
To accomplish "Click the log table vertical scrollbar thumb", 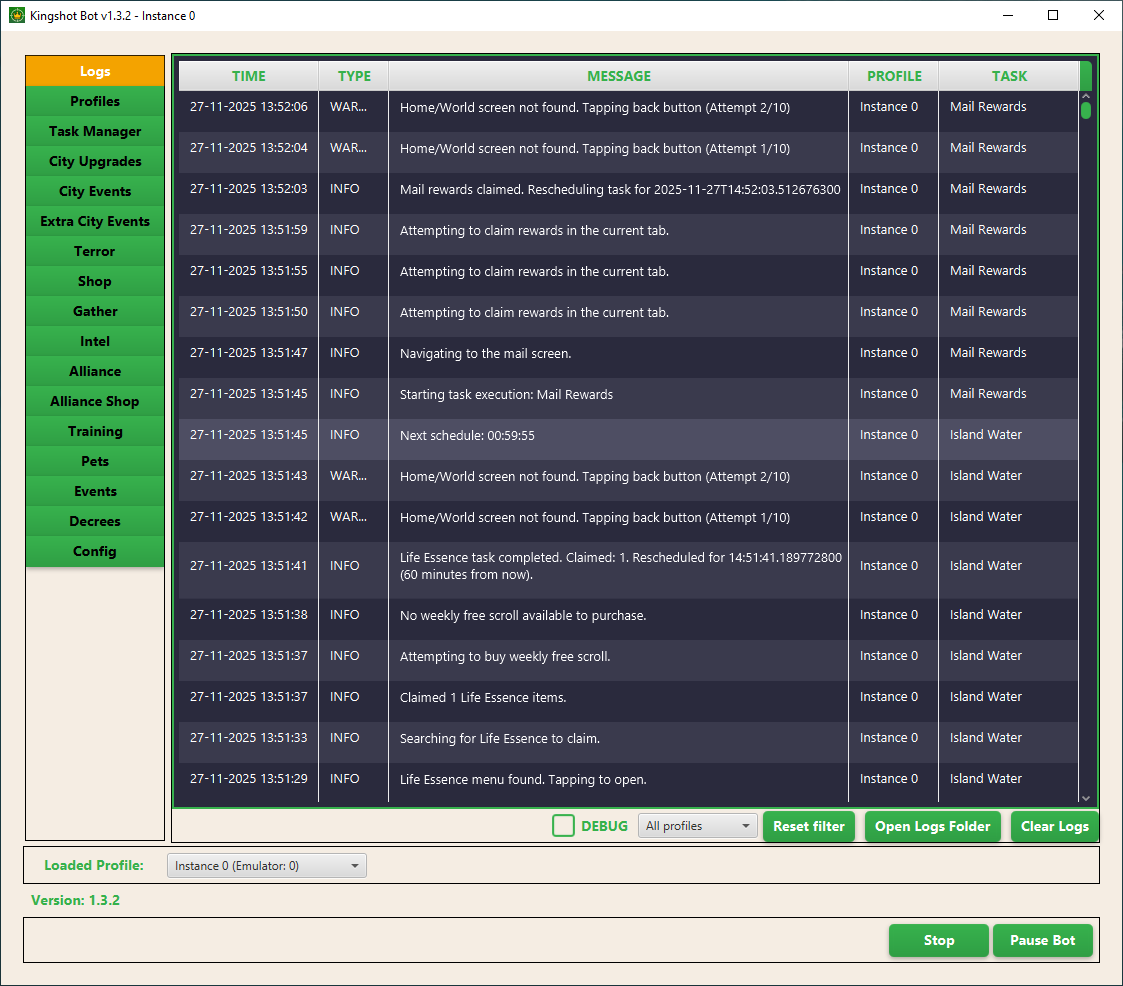I will click(1086, 110).
